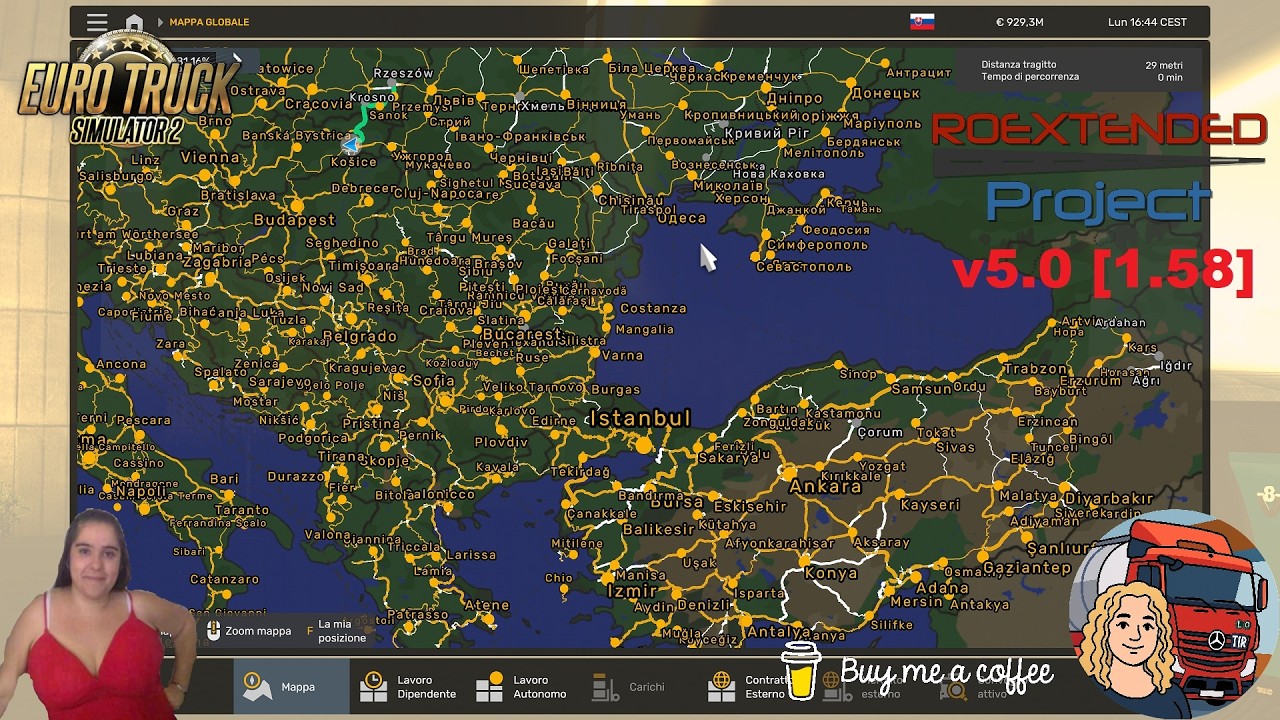Click the Lun 16:44 CEST clock
The image size is (1280, 720).
click(x=1147, y=22)
